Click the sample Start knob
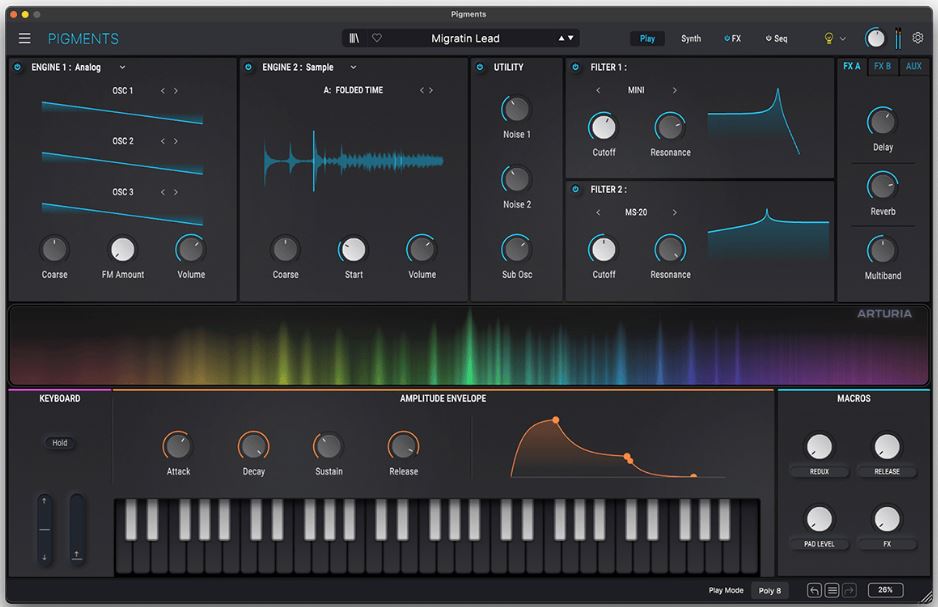 tap(354, 249)
